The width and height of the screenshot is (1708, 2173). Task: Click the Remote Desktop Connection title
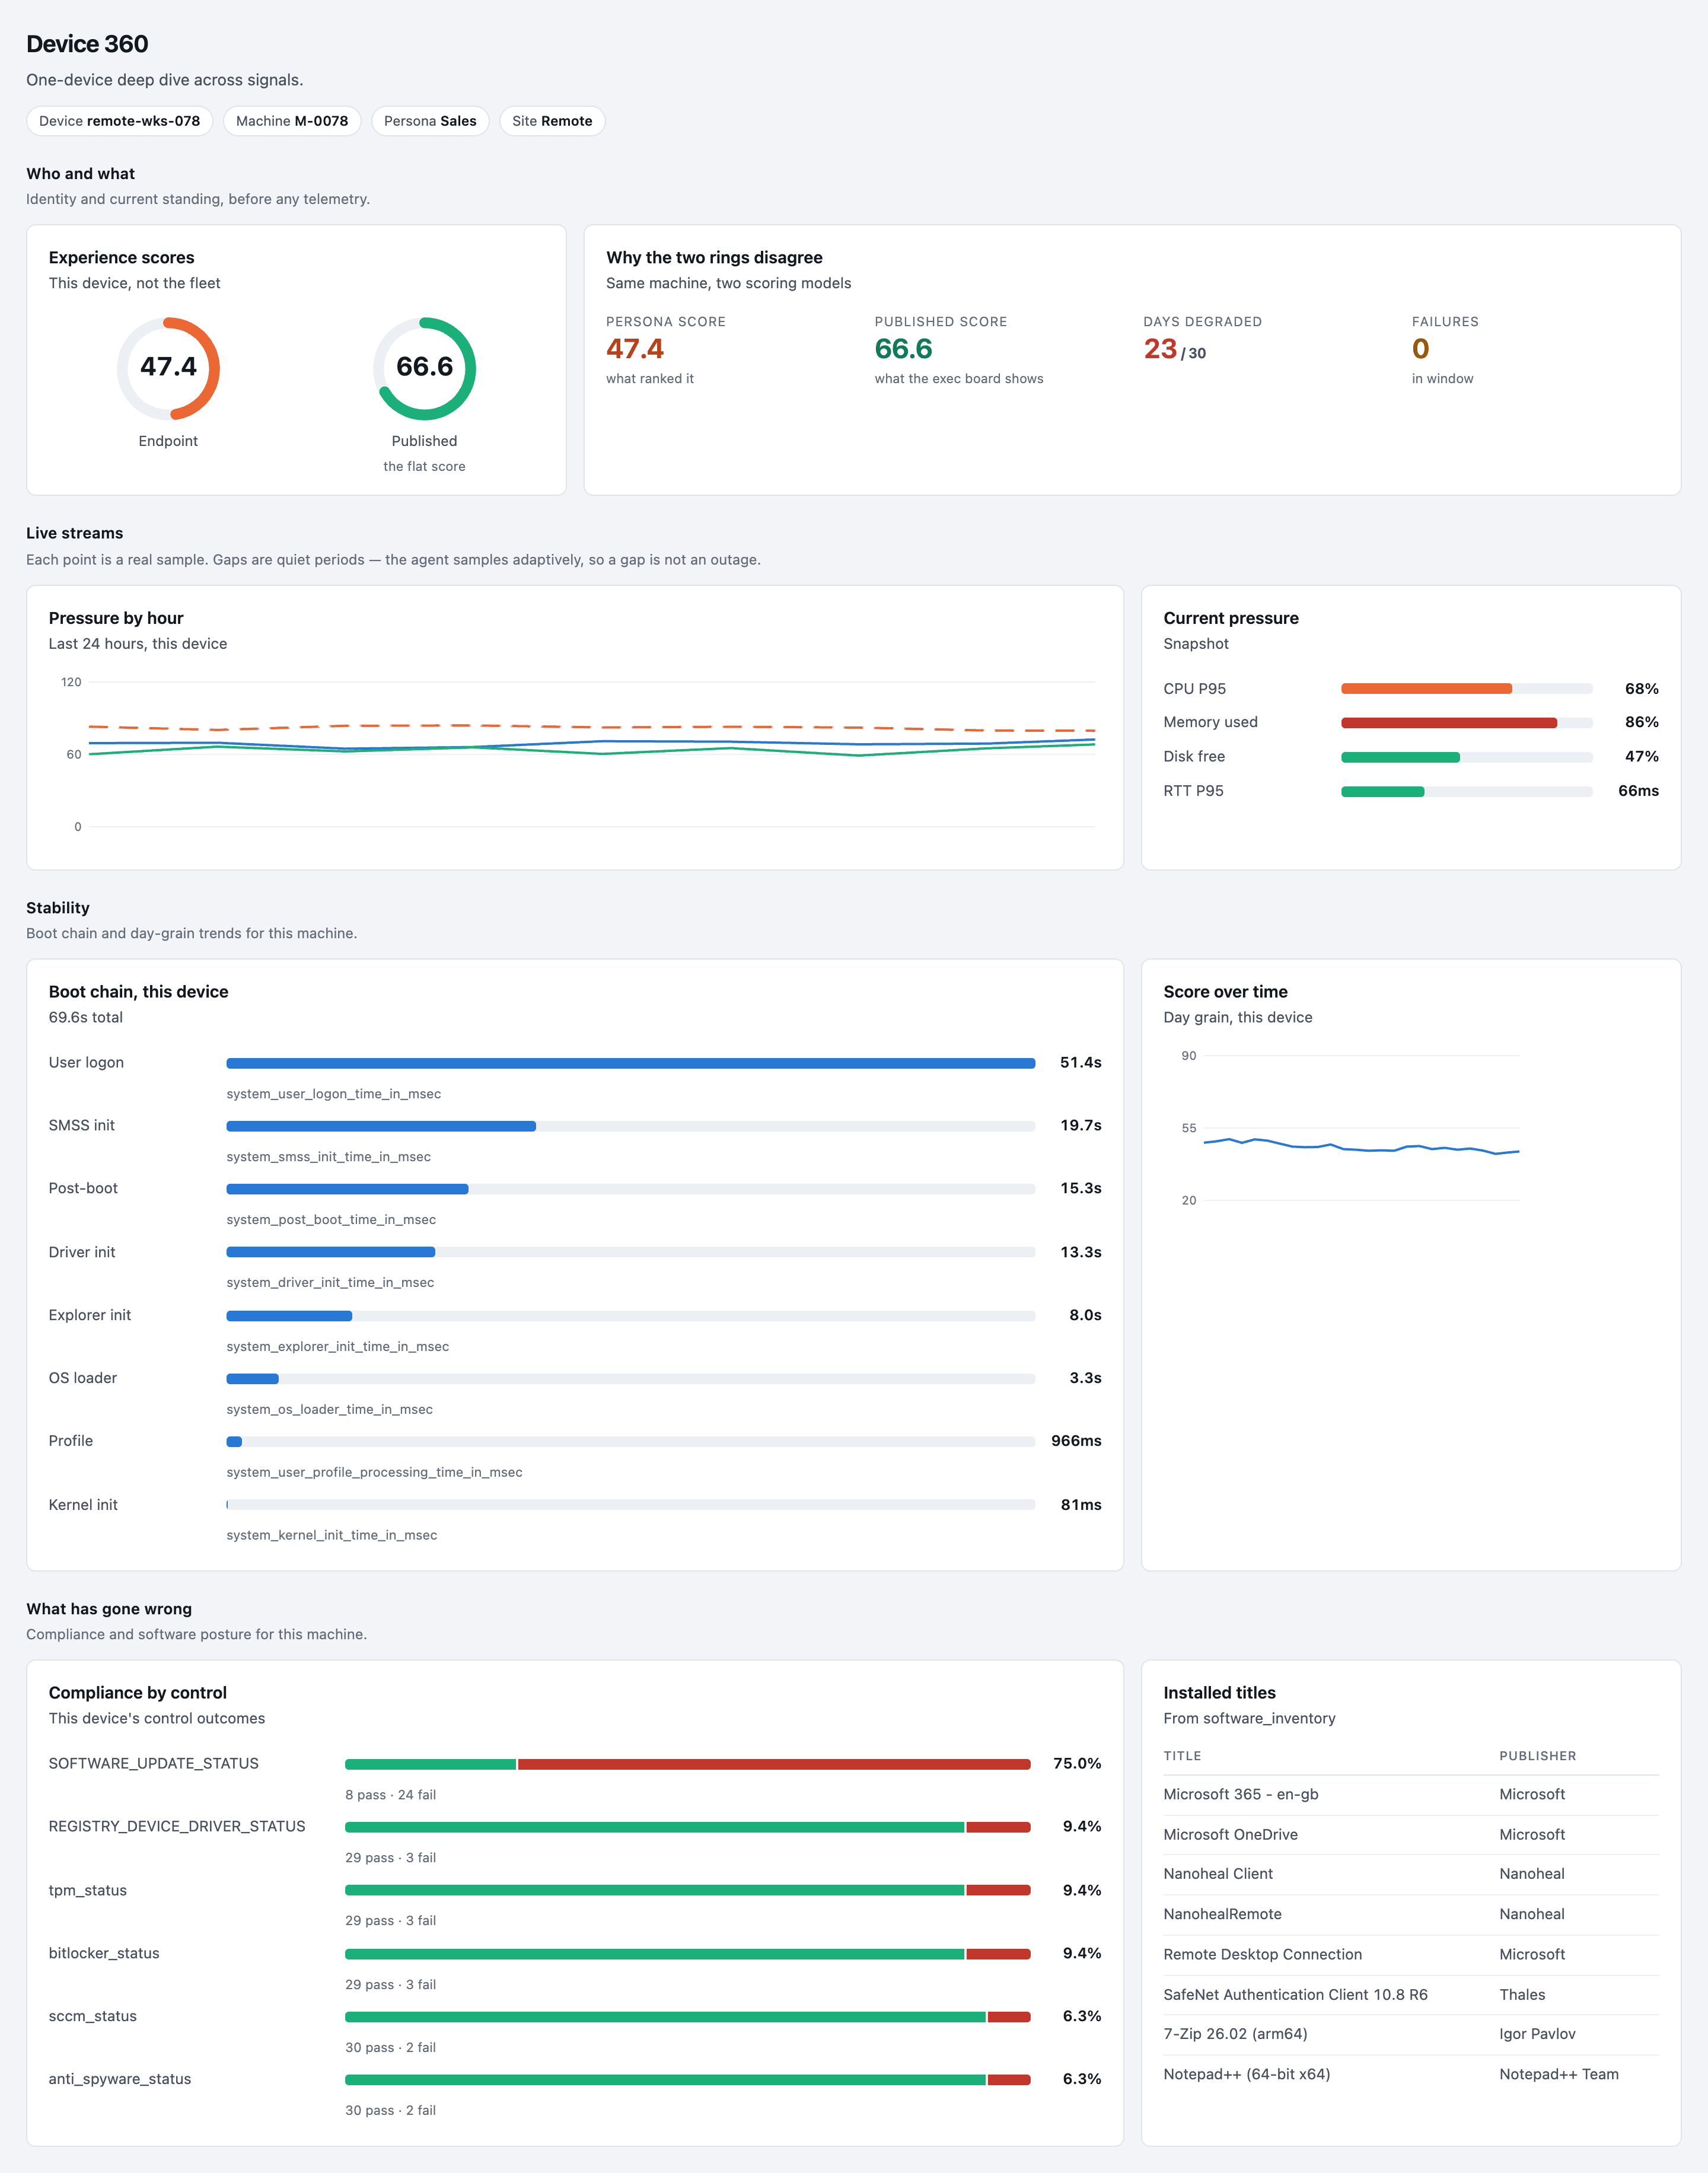tap(1263, 1954)
